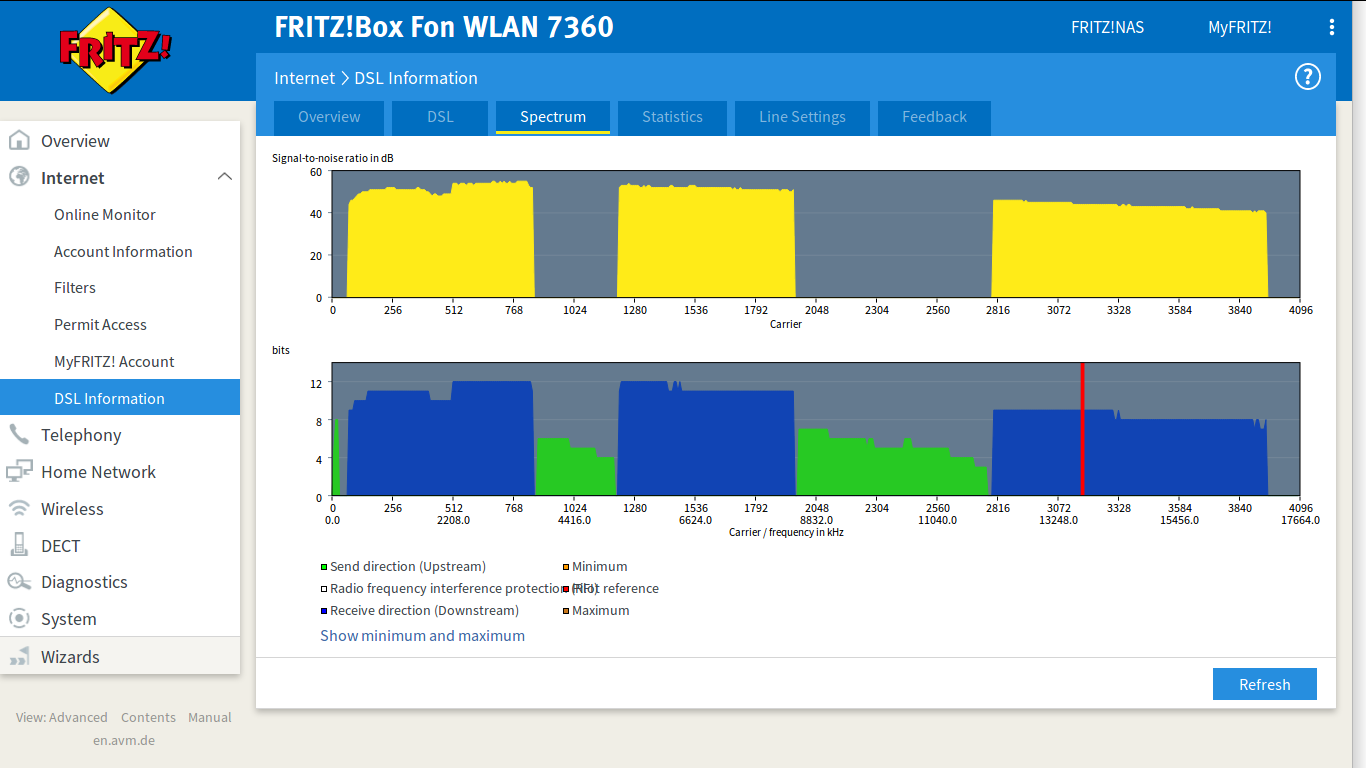This screenshot has width=1366, height=768.
Task: Click the Overview house icon in sidebar
Action: click(x=19, y=141)
